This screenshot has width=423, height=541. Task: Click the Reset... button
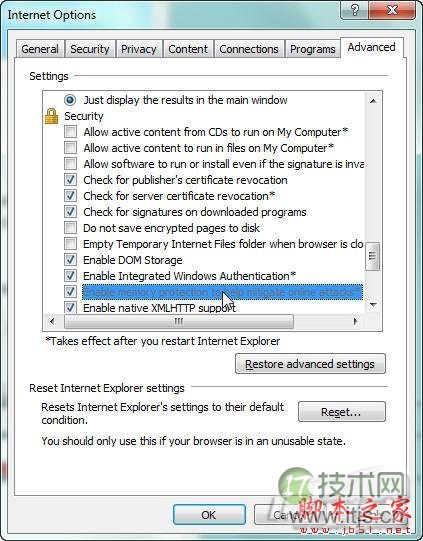[x=341, y=412]
